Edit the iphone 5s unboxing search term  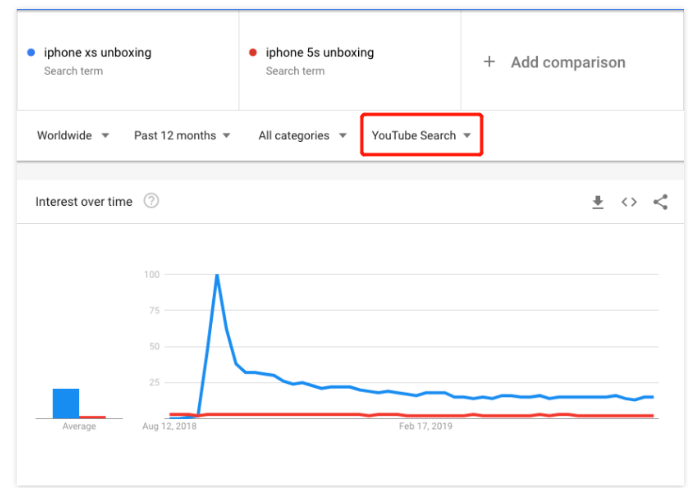tap(320, 52)
